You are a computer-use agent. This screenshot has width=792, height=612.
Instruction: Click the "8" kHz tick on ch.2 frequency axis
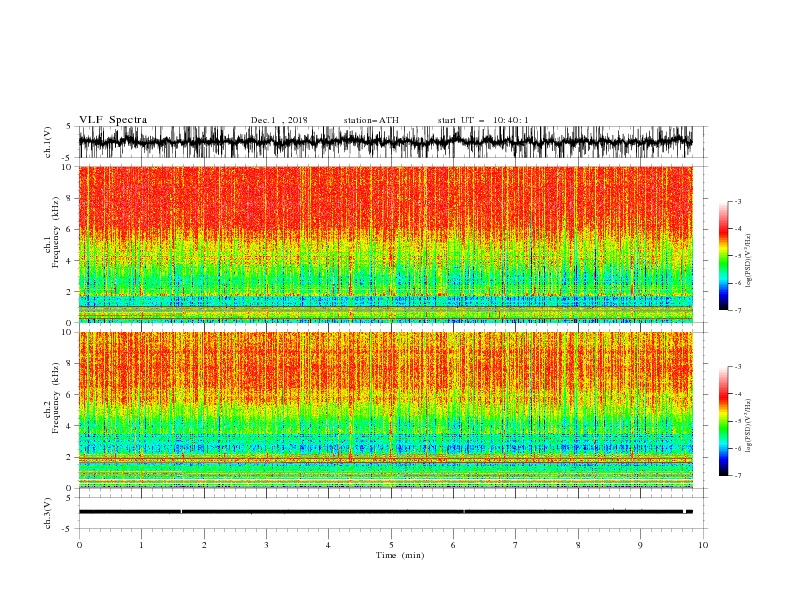(x=70, y=364)
